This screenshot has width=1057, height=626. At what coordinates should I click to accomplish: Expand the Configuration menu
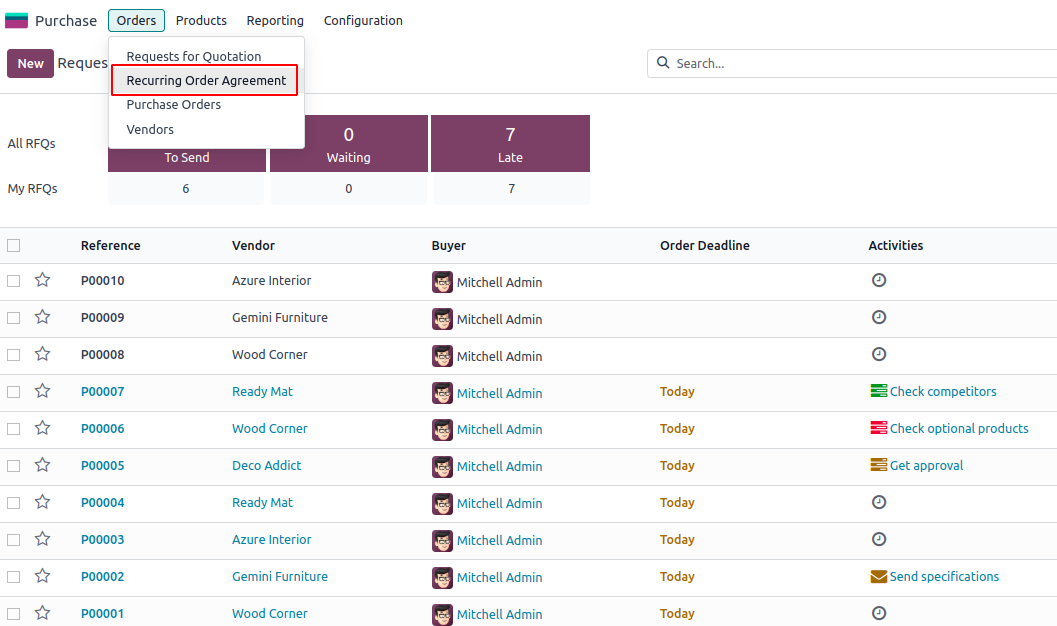point(363,20)
